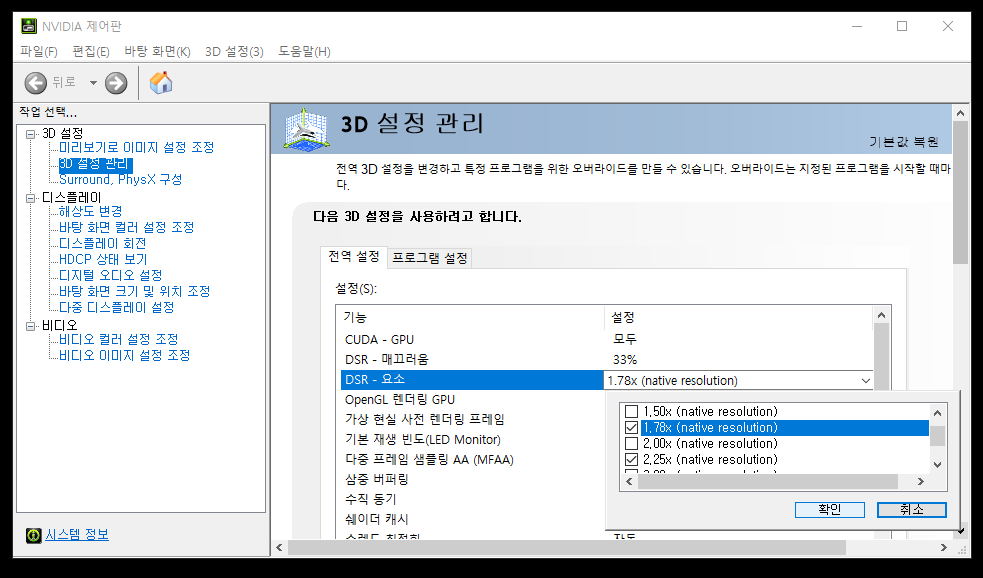Screen dimensions: 983x578
Task: Collapse the 디스플레이 tree node
Action: pyautogui.click(x=30, y=198)
